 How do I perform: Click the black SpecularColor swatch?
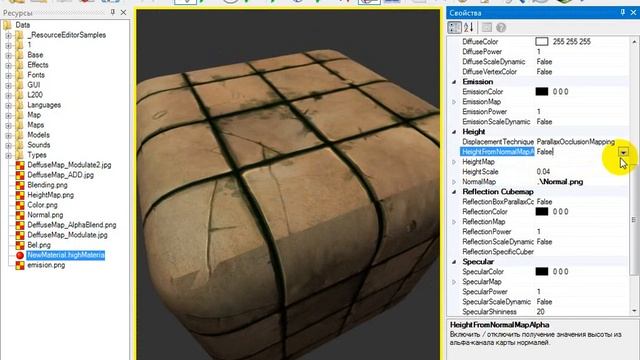click(x=542, y=272)
